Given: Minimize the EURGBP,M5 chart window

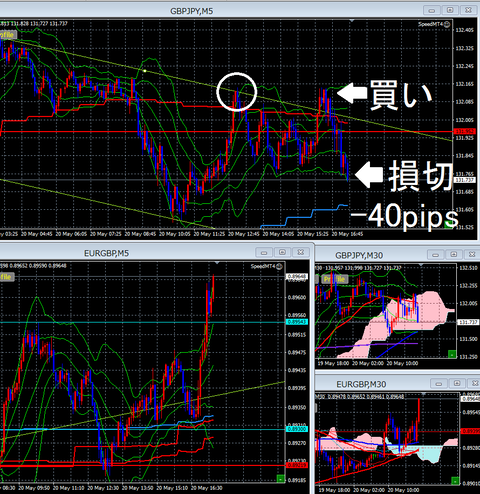Looking at the screenshot, I should point(264,253).
